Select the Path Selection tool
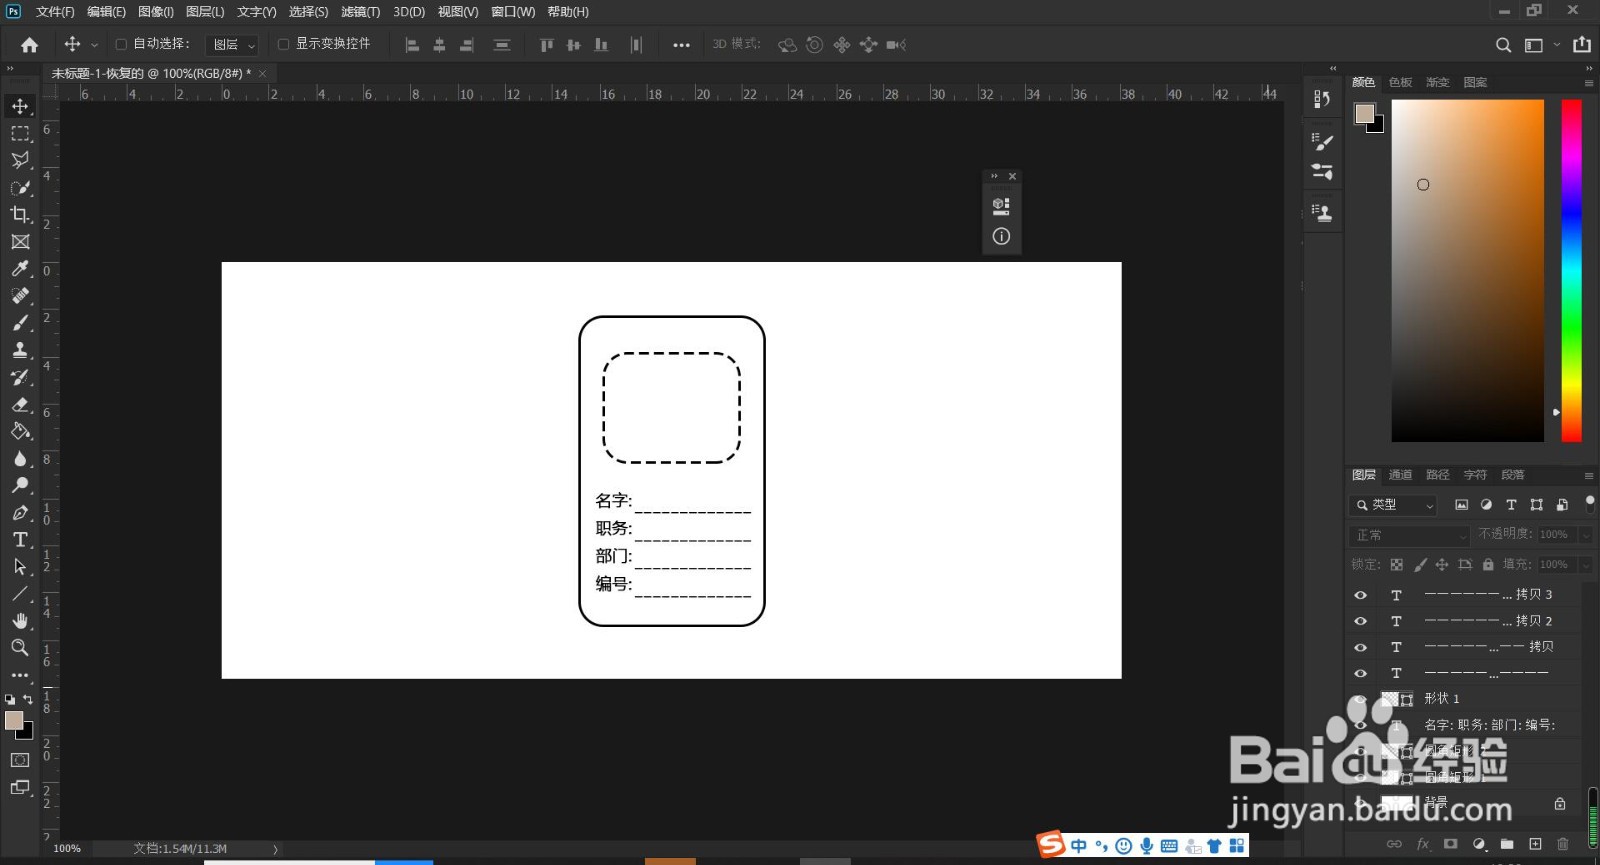The width and height of the screenshot is (1600, 865). click(20, 566)
